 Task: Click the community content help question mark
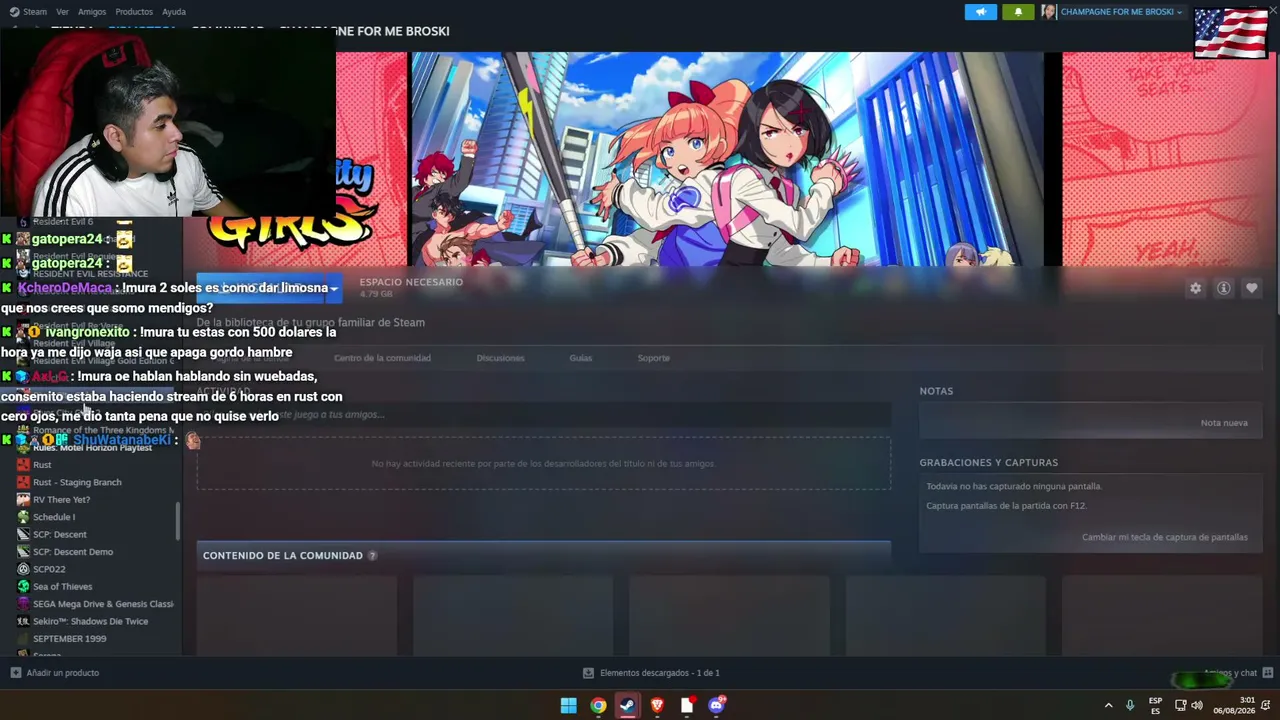(372, 556)
